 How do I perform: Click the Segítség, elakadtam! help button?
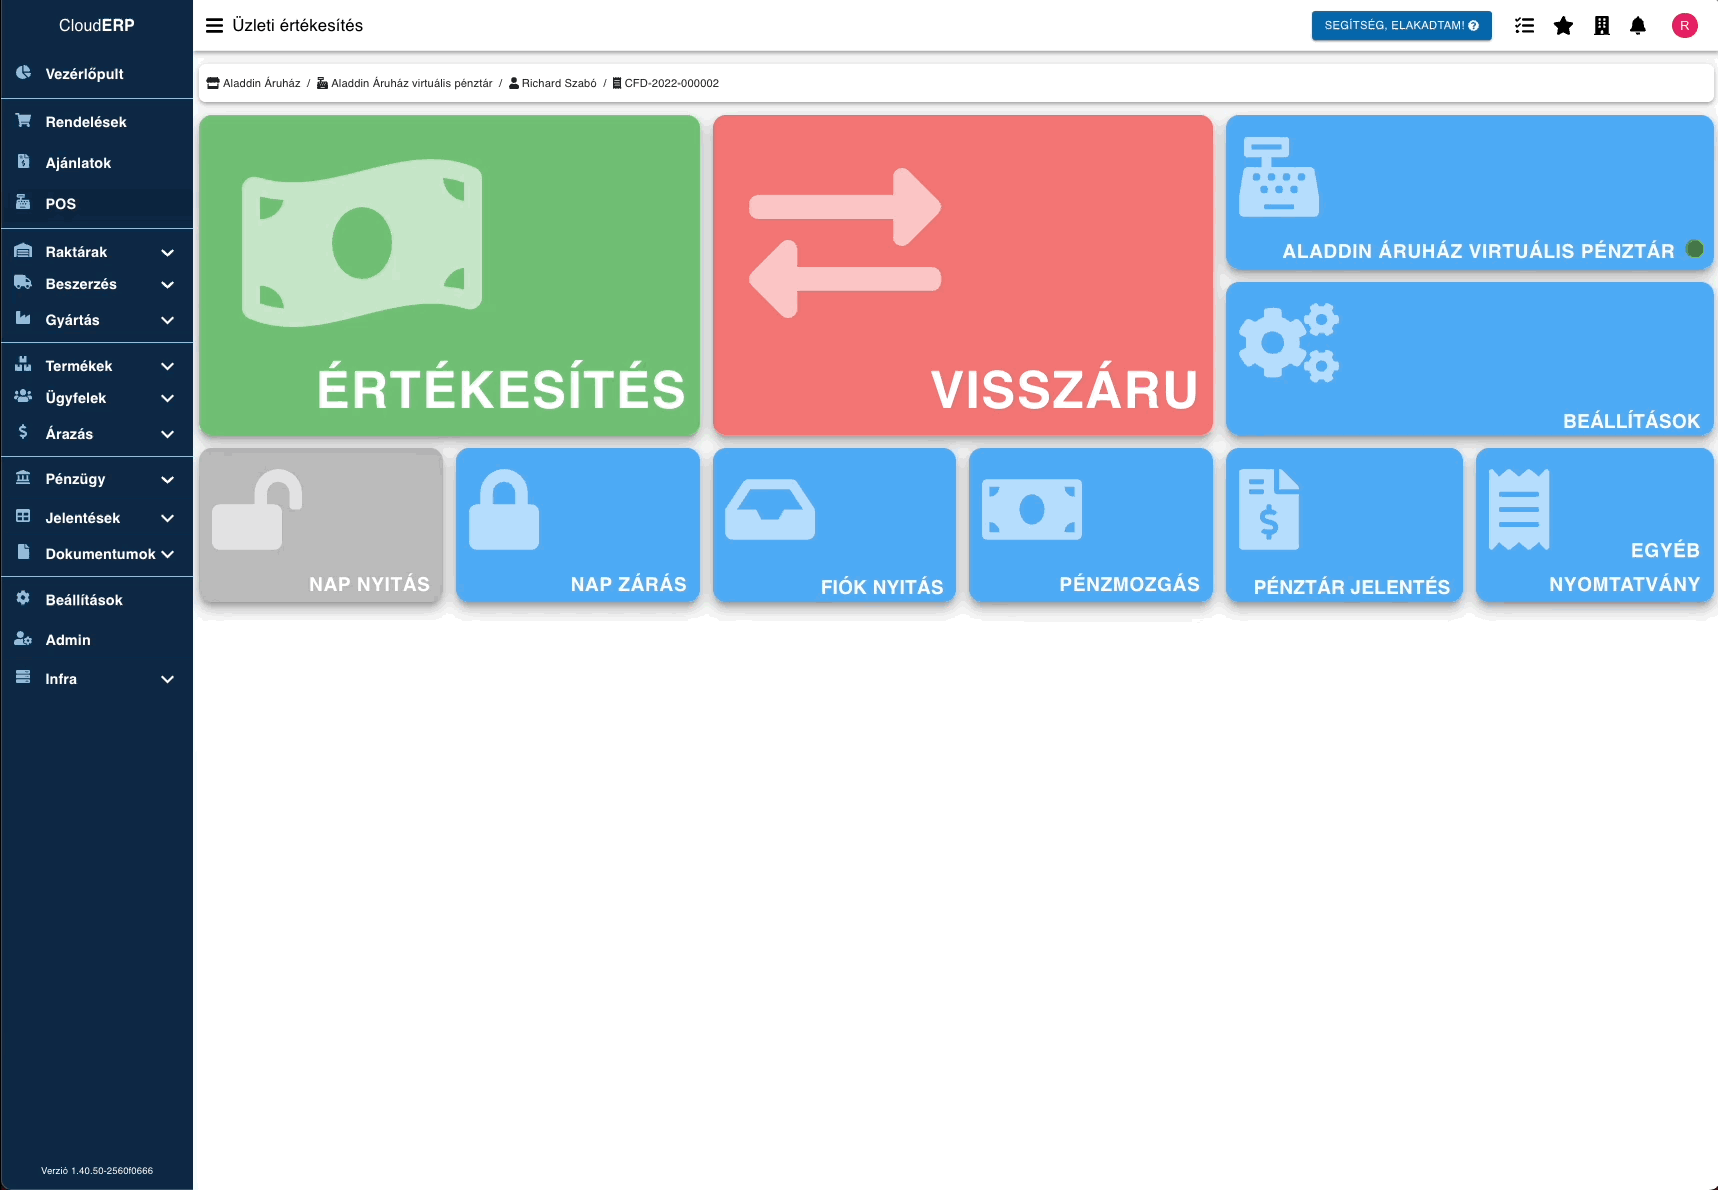(1401, 26)
